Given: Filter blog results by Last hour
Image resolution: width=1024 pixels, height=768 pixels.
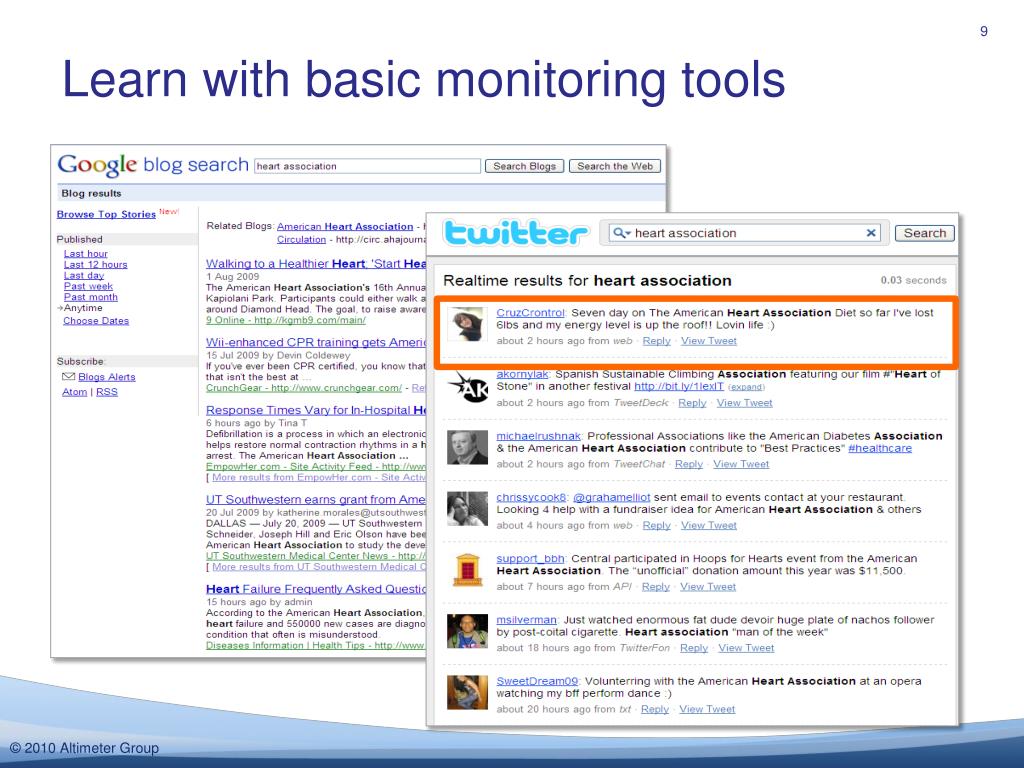Looking at the screenshot, I should [86, 253].
